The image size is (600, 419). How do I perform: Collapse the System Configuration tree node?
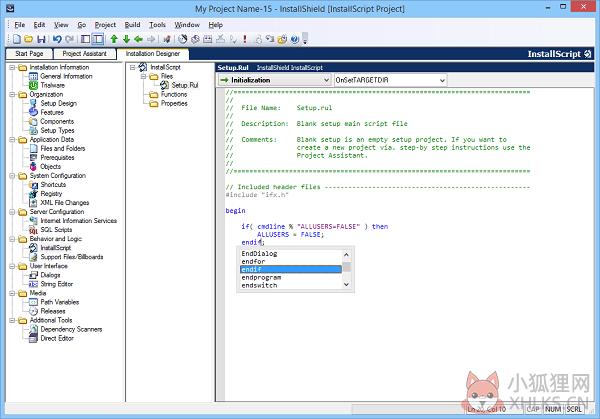pos(12,176)
